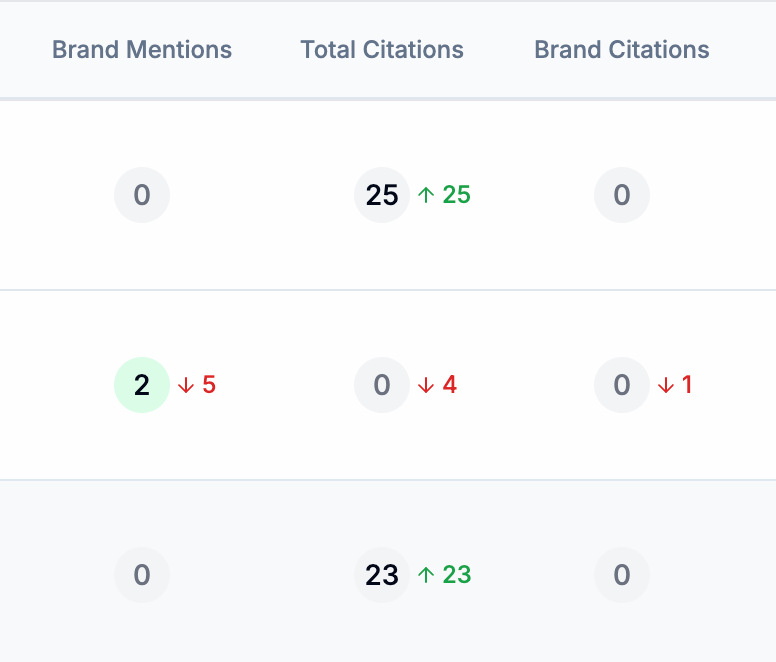Screen dimensions: 776x662
Task: Click the 25 Total Citations badge
Action: (382, 195)
